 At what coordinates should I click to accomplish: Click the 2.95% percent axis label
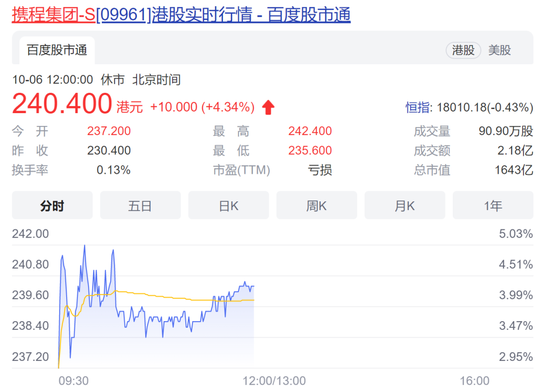[x=516, y=357]
